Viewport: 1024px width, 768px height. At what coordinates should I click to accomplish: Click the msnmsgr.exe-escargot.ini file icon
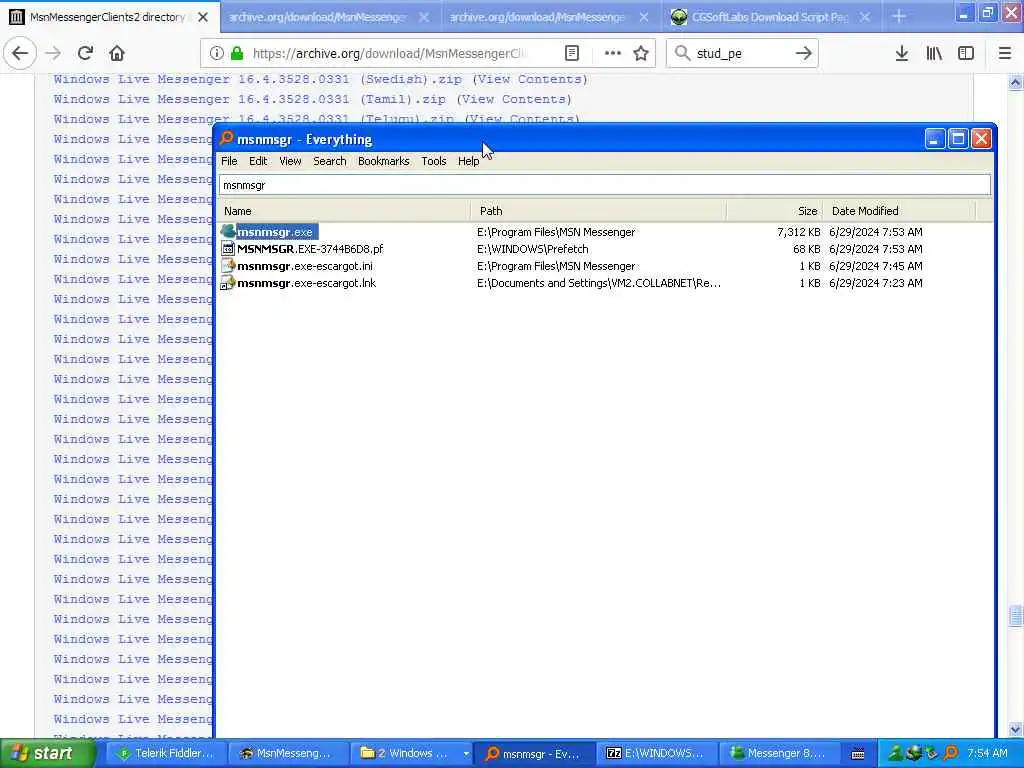click(228, 265)
